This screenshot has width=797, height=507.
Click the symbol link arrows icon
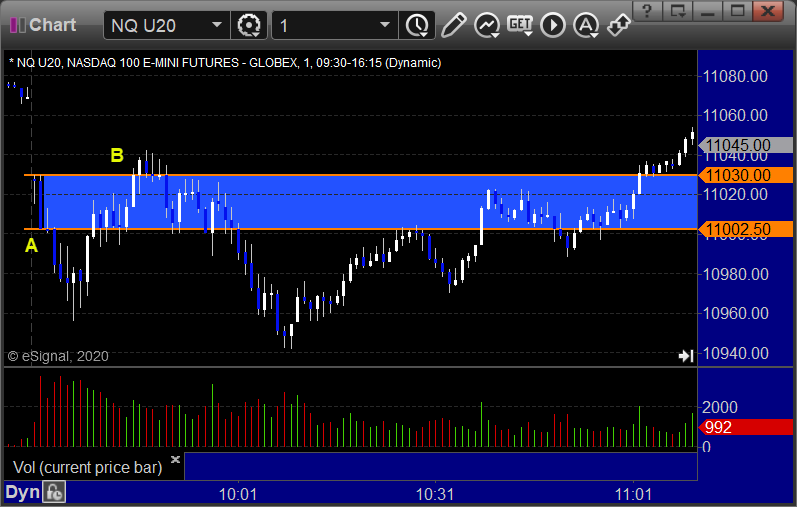point(619,25)
